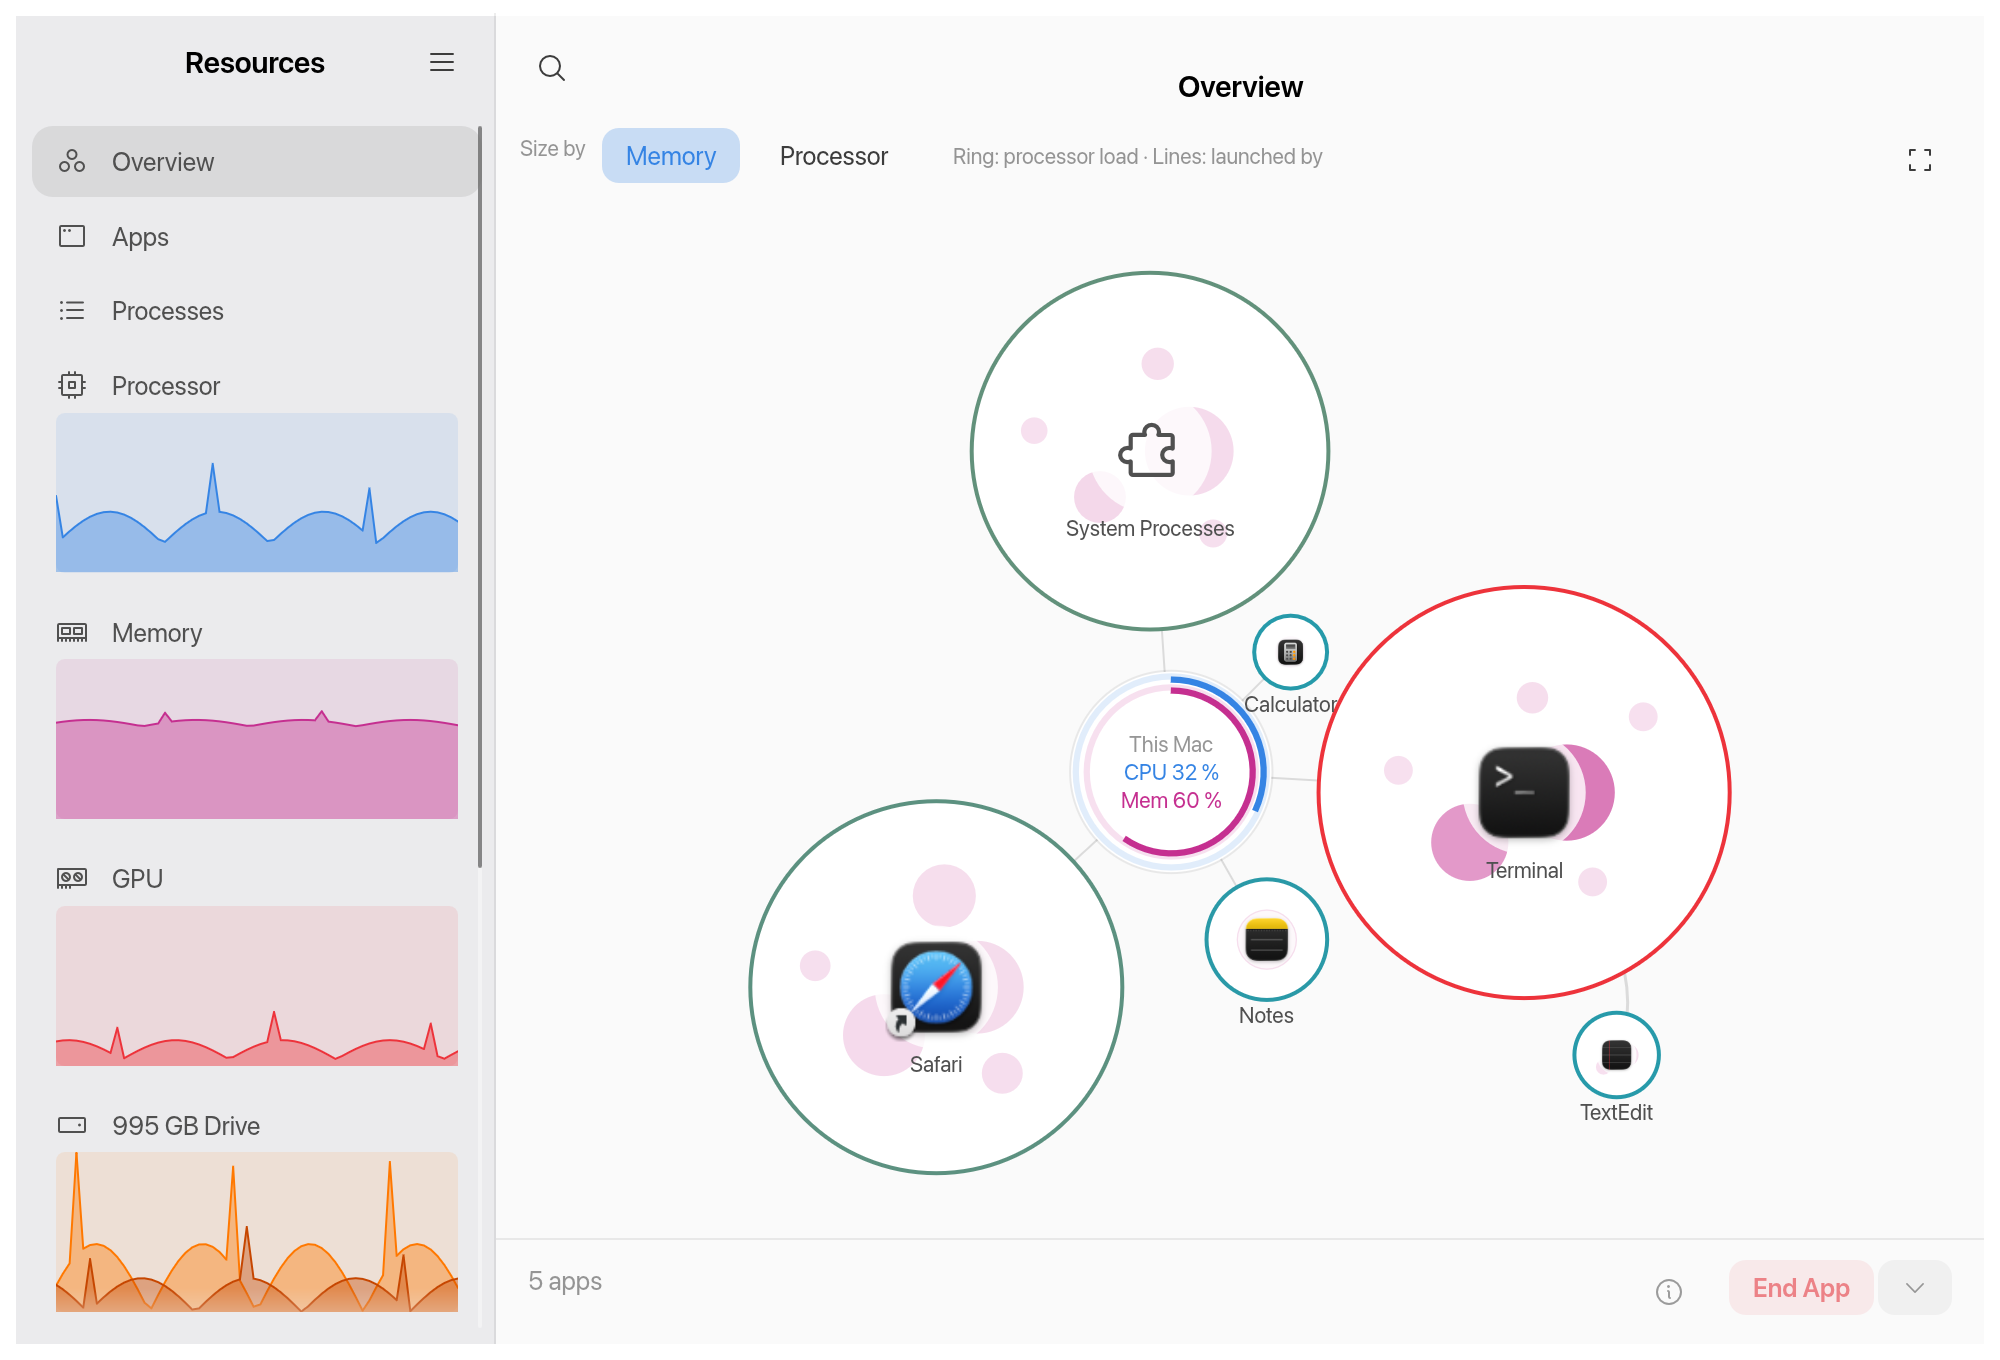Image resolution: width=2000 pixels, height=1360 pixels.
Task: Select the Calculator app bubble
Action: (x=1290, y=652)
